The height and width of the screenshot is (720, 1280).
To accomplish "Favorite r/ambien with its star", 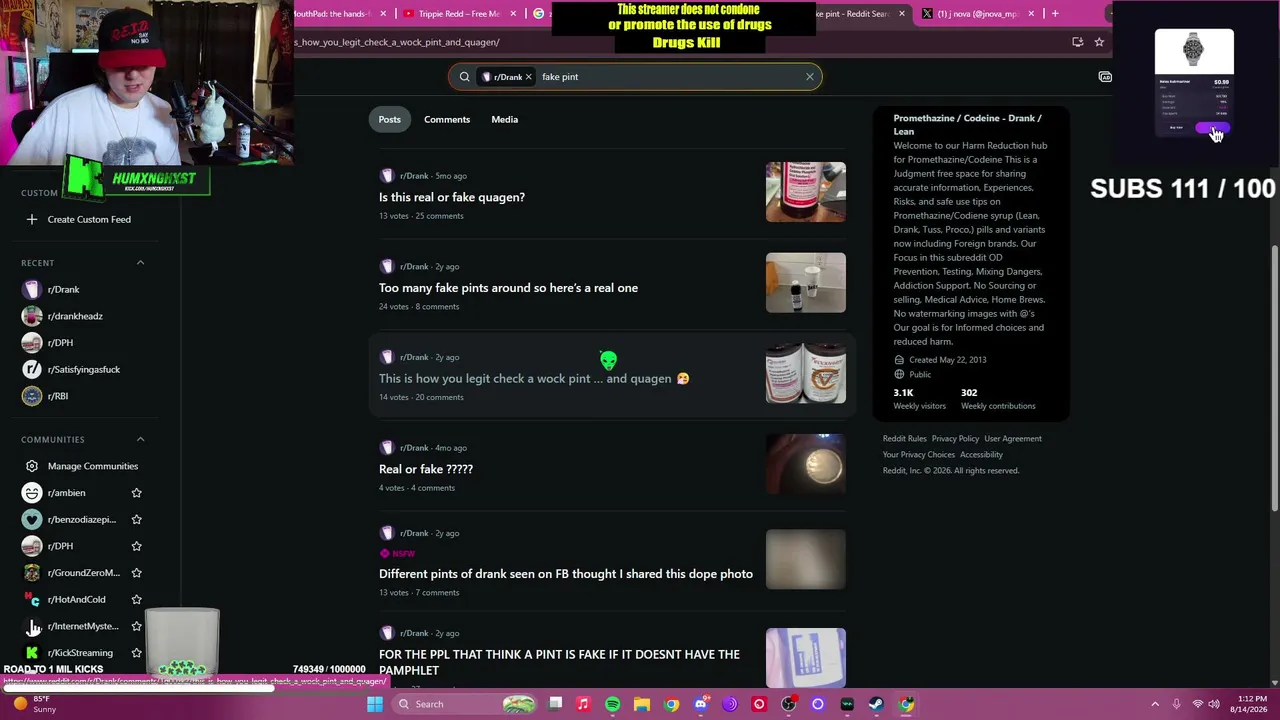I will tap(137, 493).
